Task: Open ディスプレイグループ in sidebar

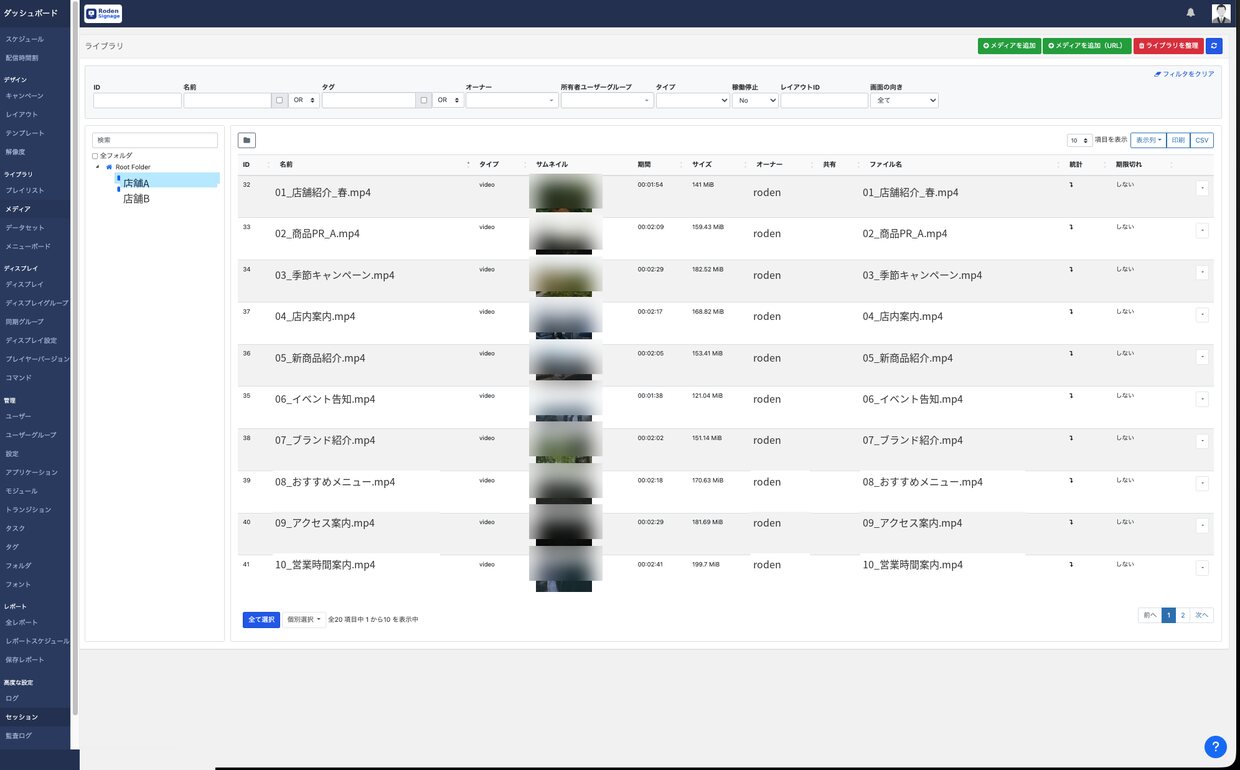Action: (37, 302)
